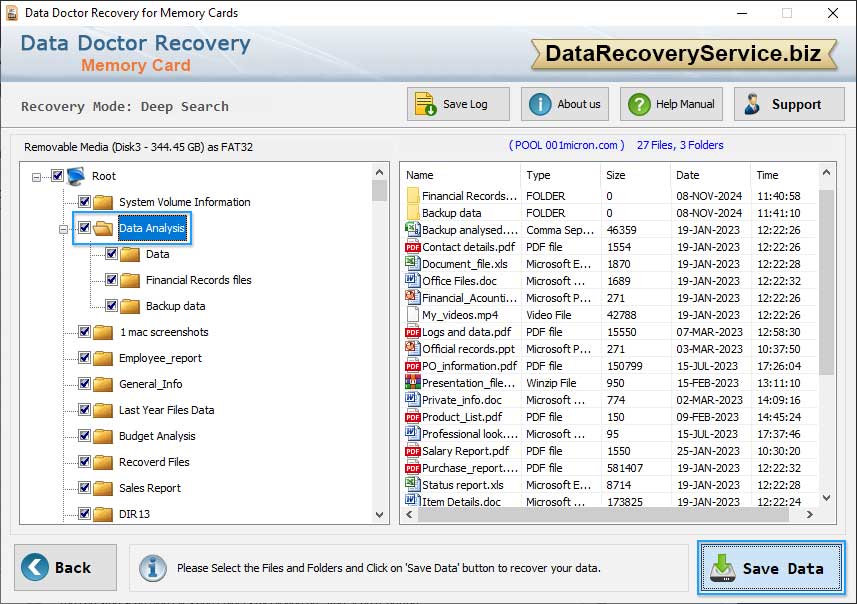Sort by the Type column header
The height and width of the screenshot is (604, 857).
[x=560, y=175]
